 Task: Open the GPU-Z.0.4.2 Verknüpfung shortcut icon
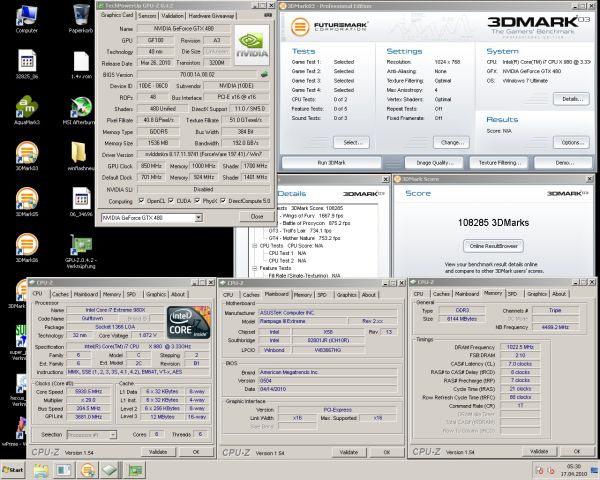[81, 251]
